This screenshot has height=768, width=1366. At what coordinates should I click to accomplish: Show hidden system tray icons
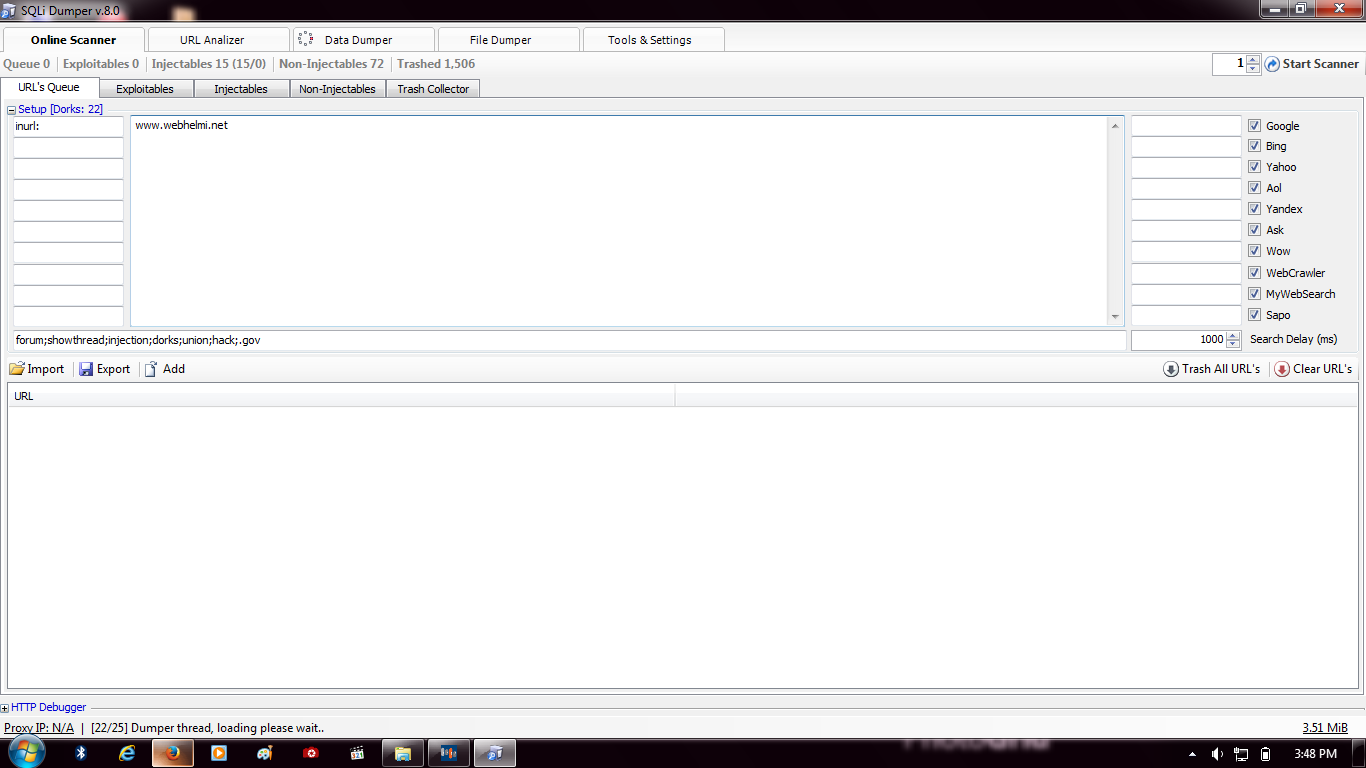pyautogui.click(x=1192, y=754)
